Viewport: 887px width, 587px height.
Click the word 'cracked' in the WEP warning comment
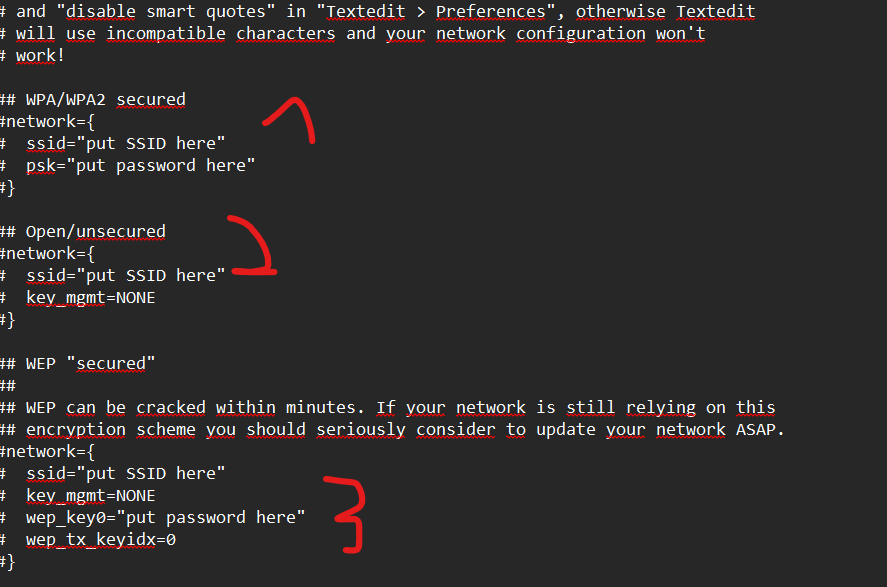(x=171, y=408)
